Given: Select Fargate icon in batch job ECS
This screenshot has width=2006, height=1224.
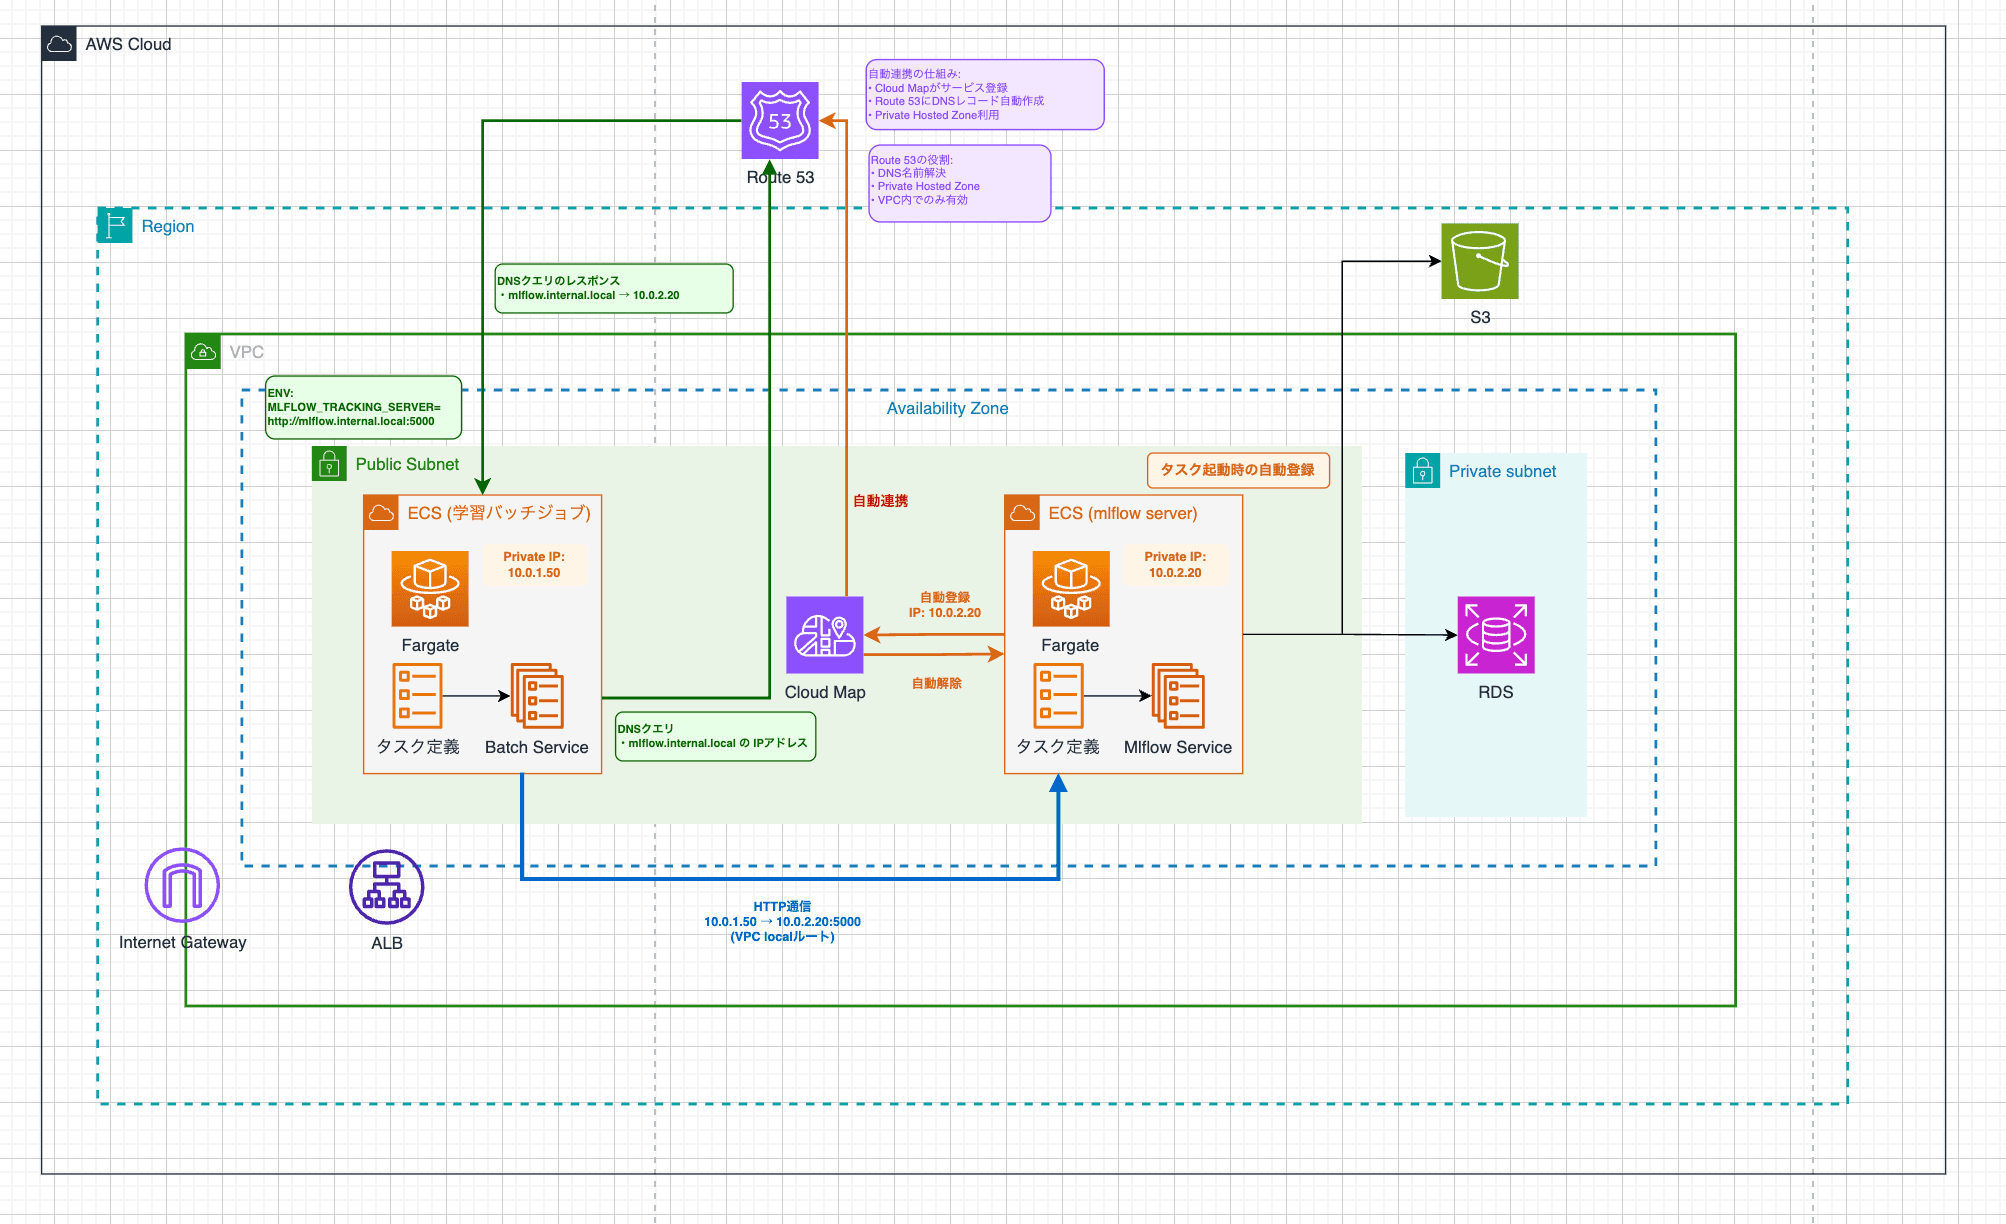Looking at the screenshot, I should pos(430,589).
